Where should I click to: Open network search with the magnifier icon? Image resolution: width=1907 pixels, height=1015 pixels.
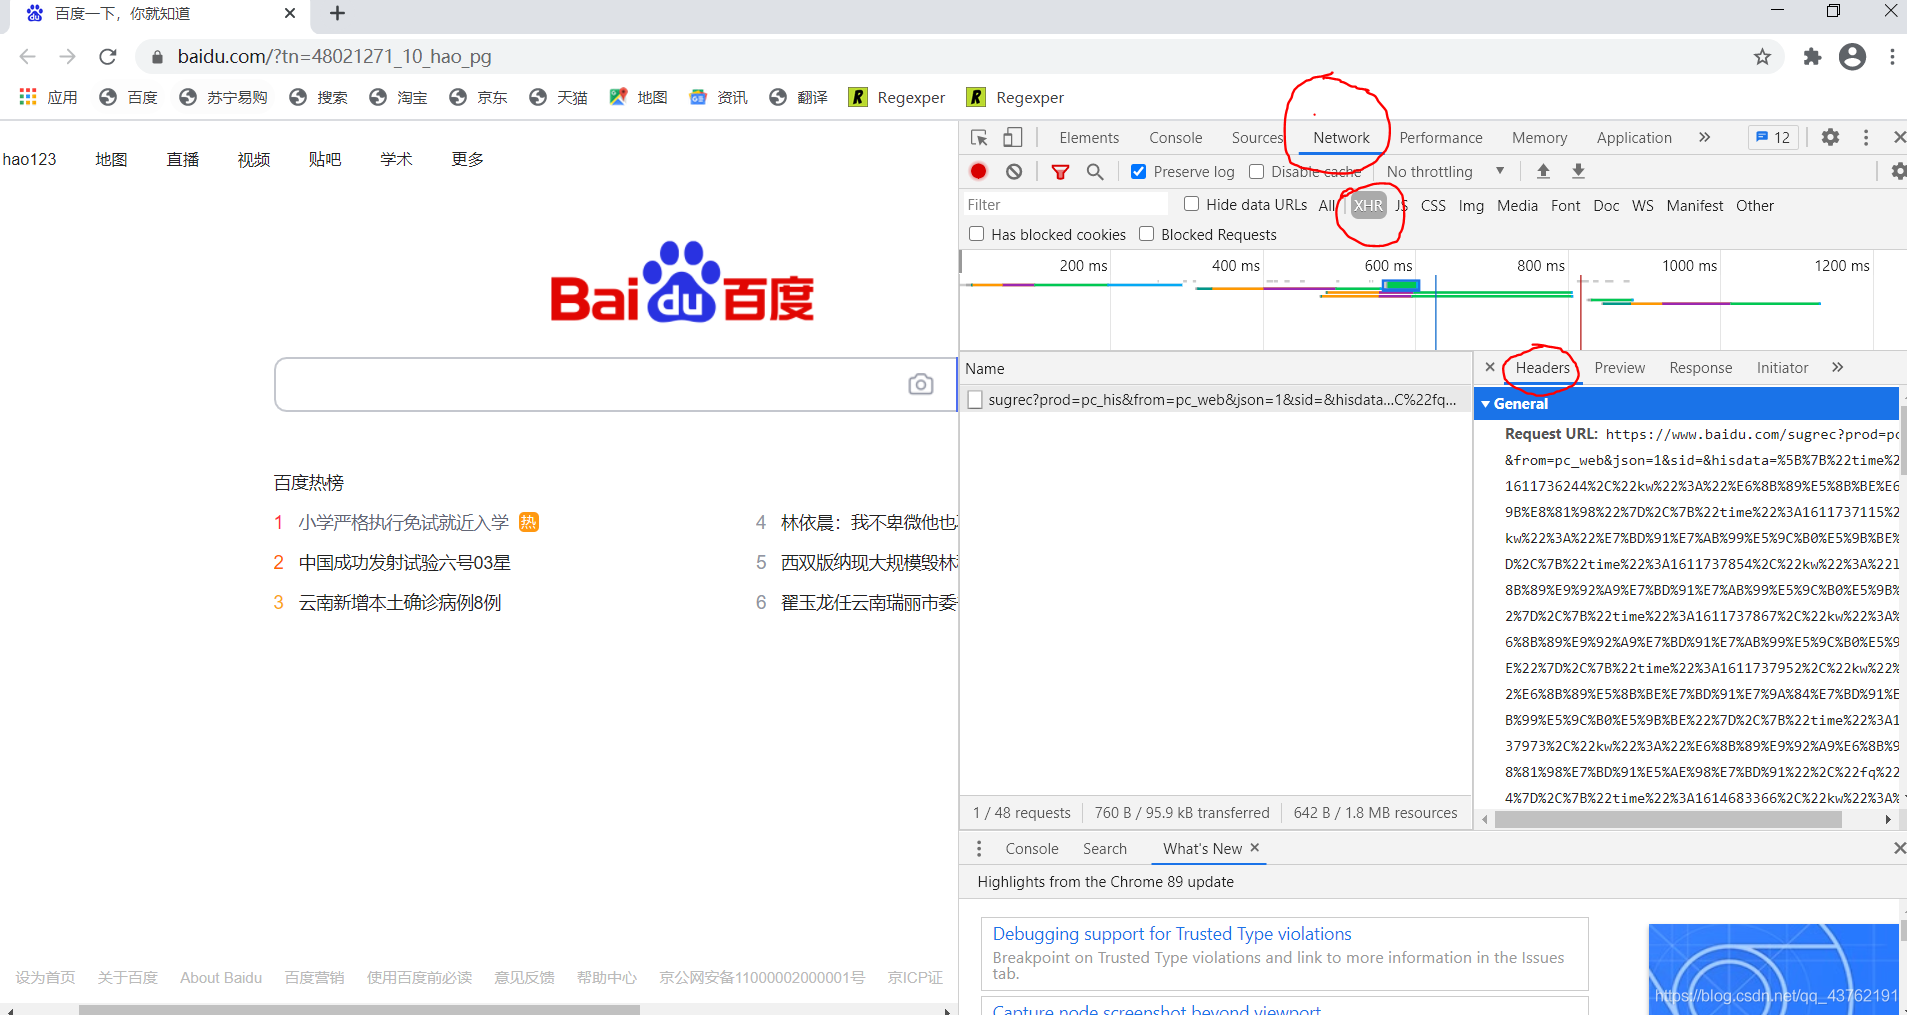[x=1095, y=172]
